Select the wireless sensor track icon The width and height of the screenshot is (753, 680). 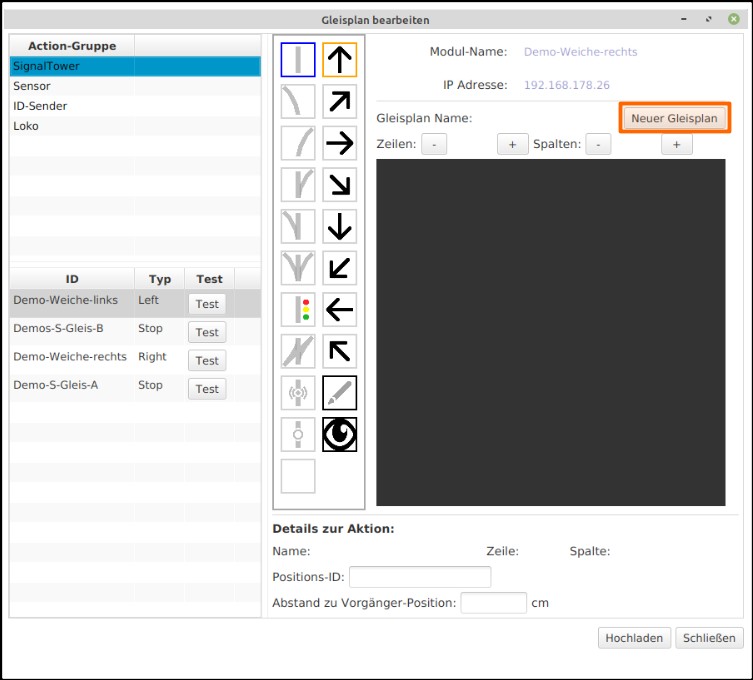point(298,393)
